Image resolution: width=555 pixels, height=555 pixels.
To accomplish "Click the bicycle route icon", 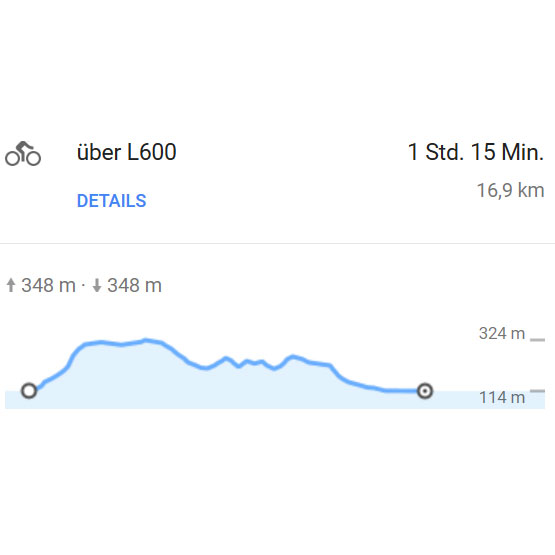I will [x=23, y=154].
